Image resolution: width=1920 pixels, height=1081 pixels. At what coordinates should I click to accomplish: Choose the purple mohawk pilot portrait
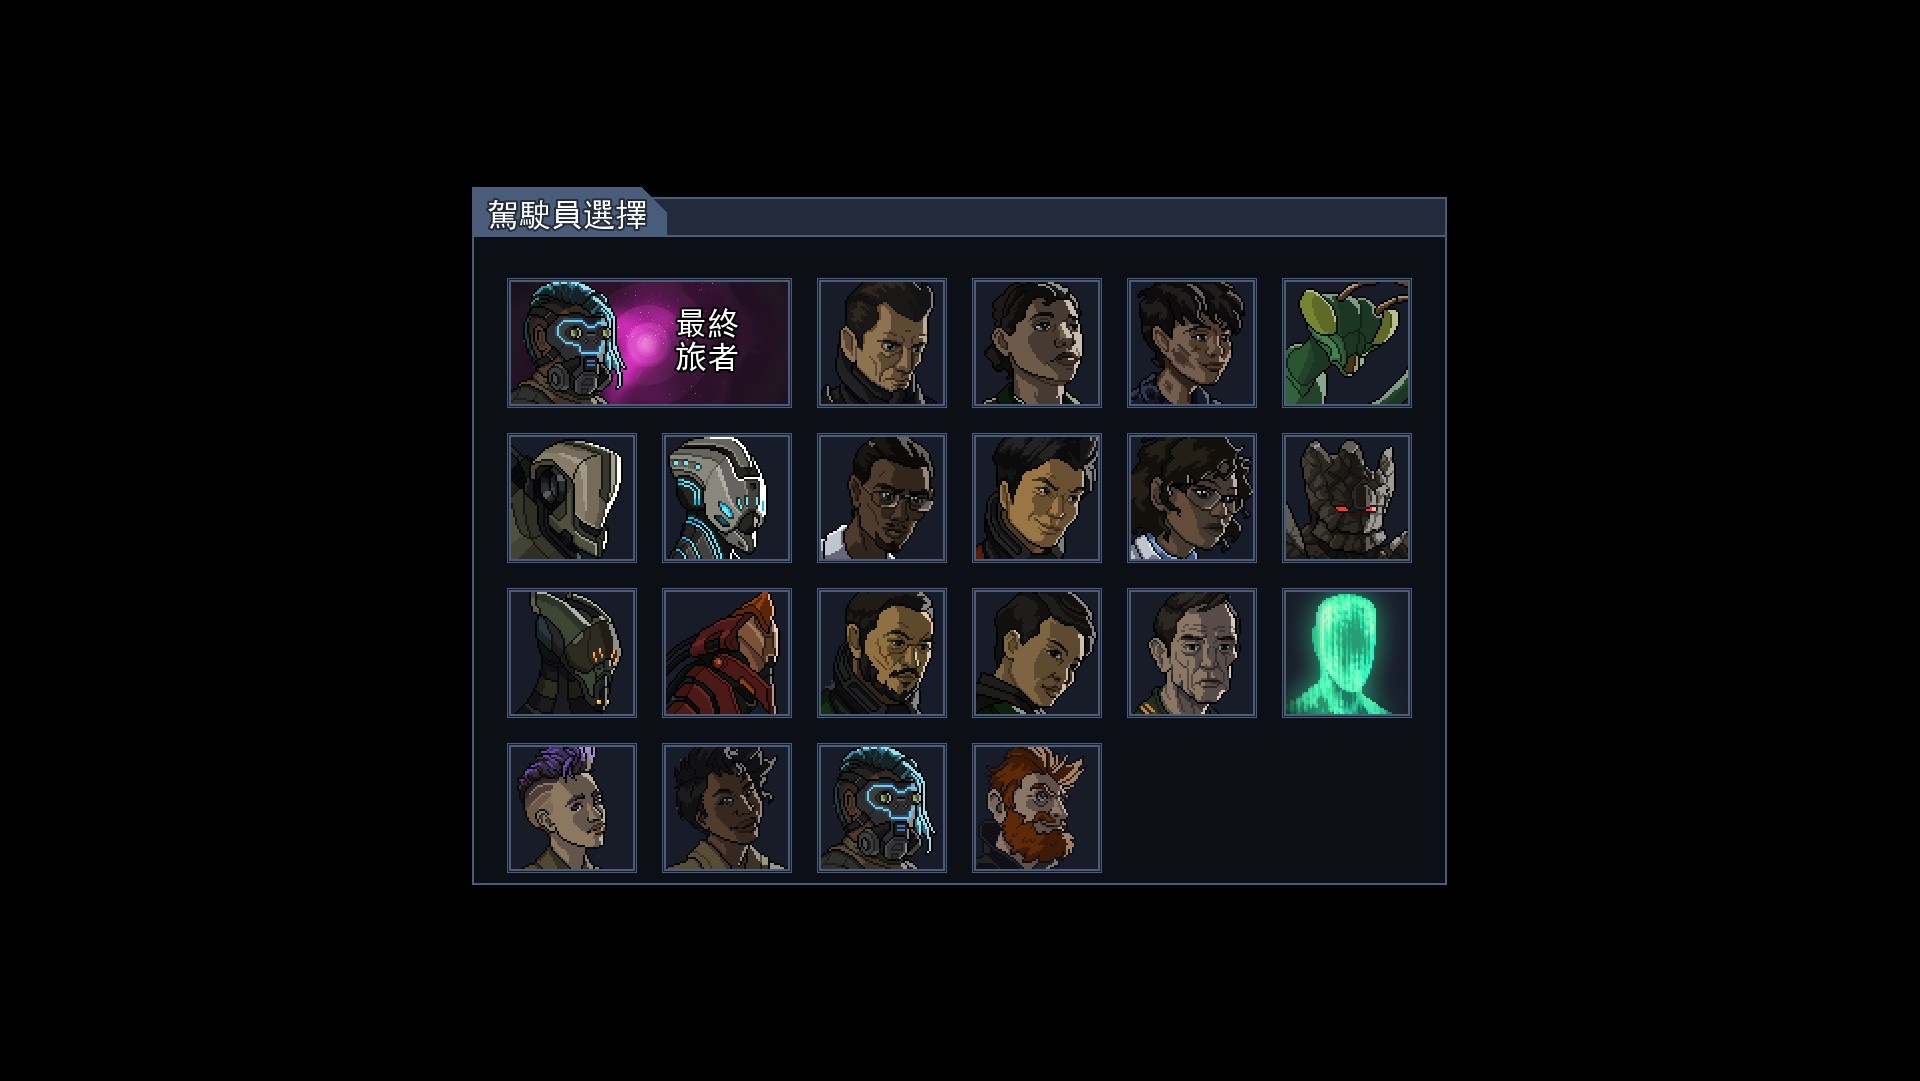[x=572, y=808]
